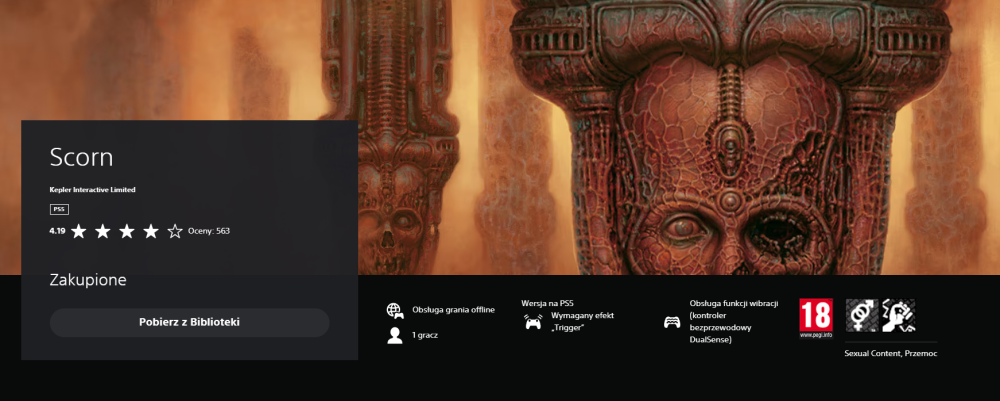1000x401 pixels.
Task: Click the Trigger effect controller icon
Action: coord(533,322)
